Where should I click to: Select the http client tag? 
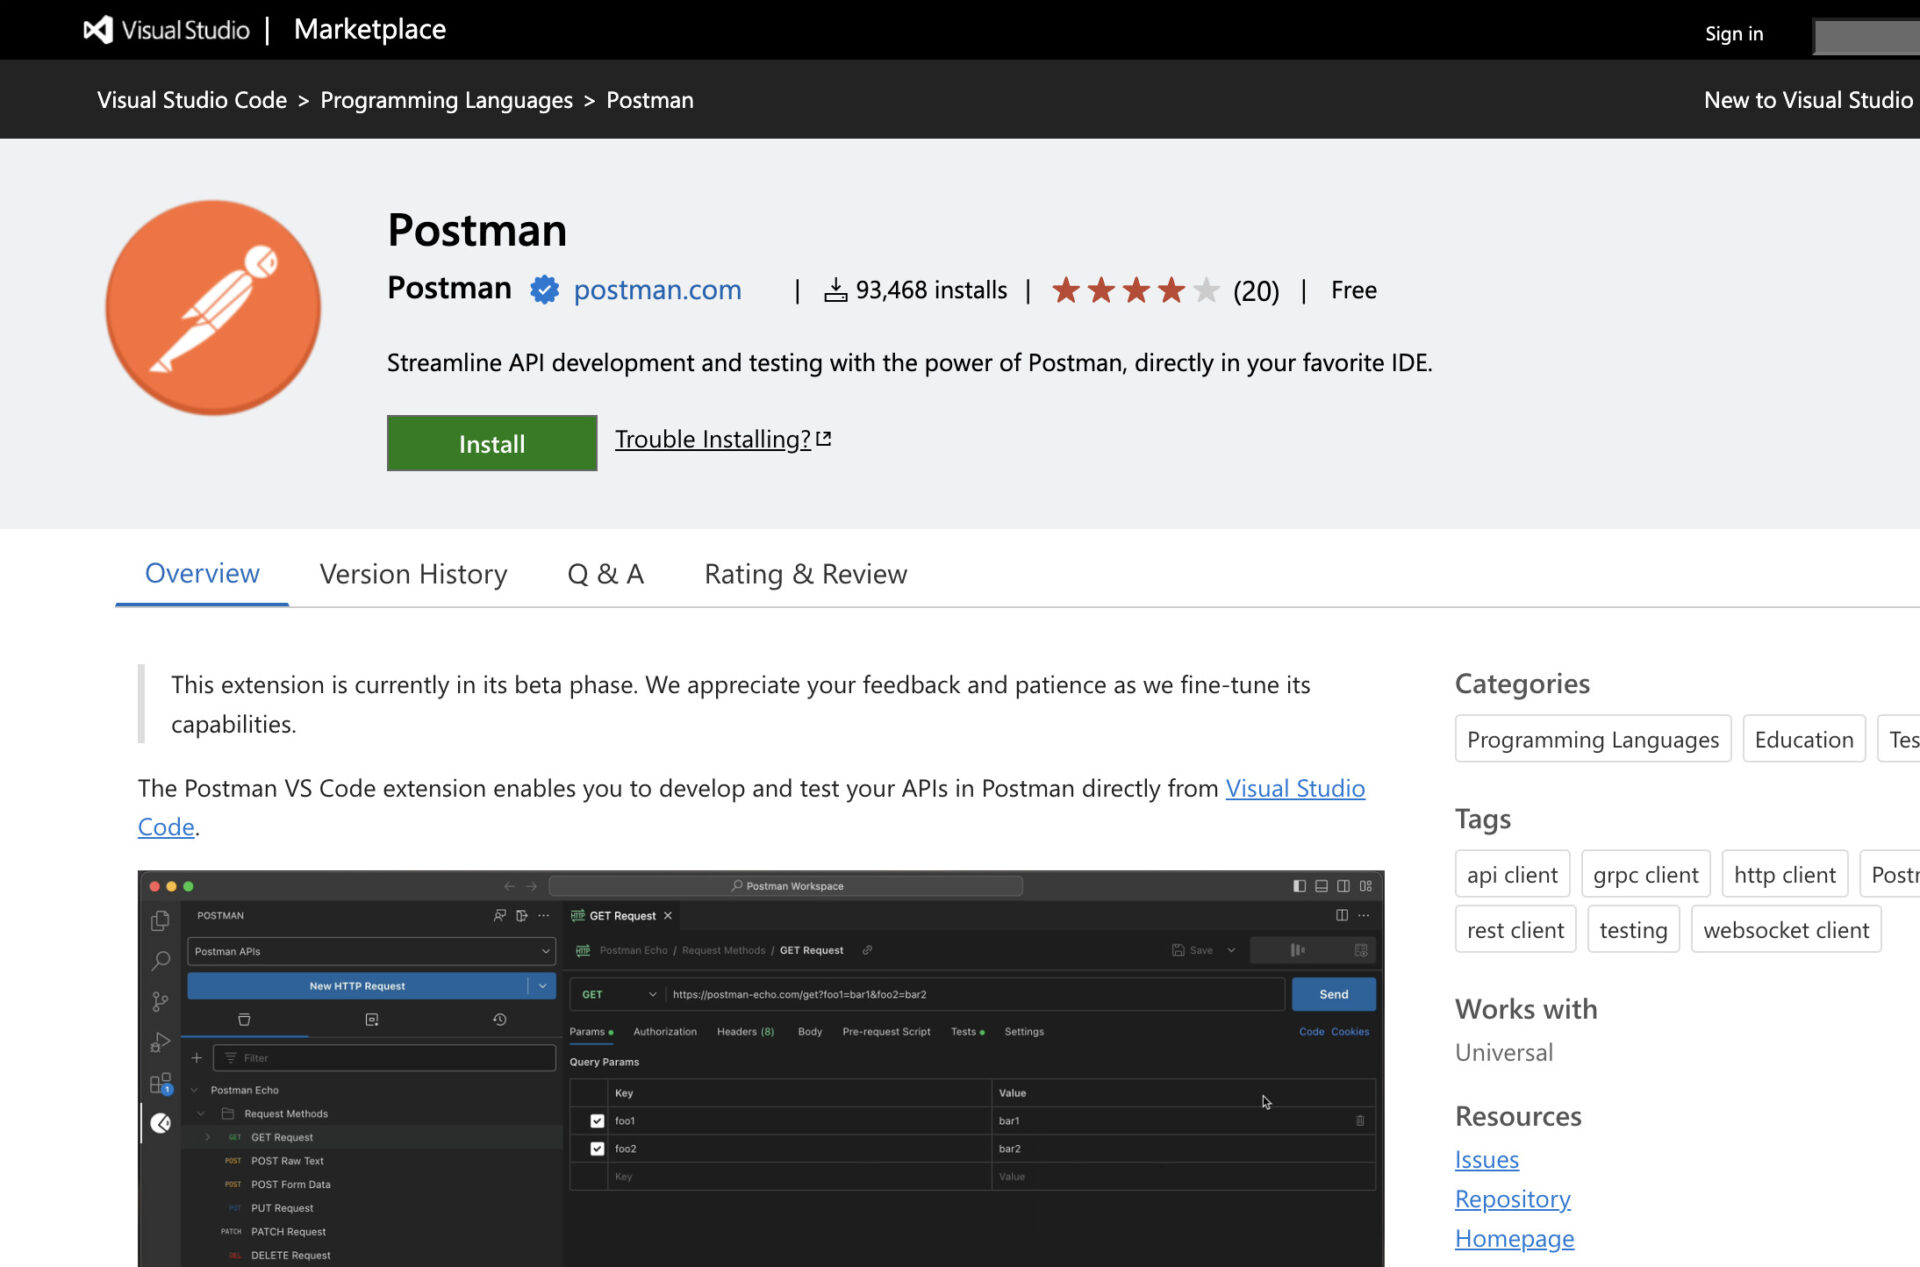pos(1785,874)
